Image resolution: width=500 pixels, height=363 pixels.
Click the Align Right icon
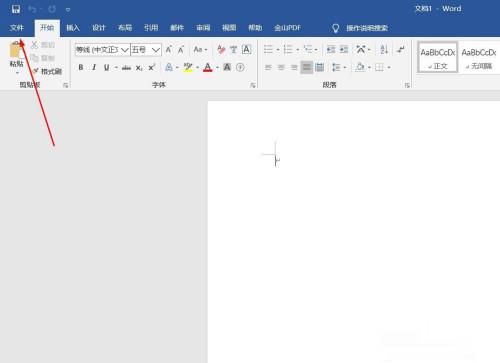pyautogui.click(x=294, y=68)
